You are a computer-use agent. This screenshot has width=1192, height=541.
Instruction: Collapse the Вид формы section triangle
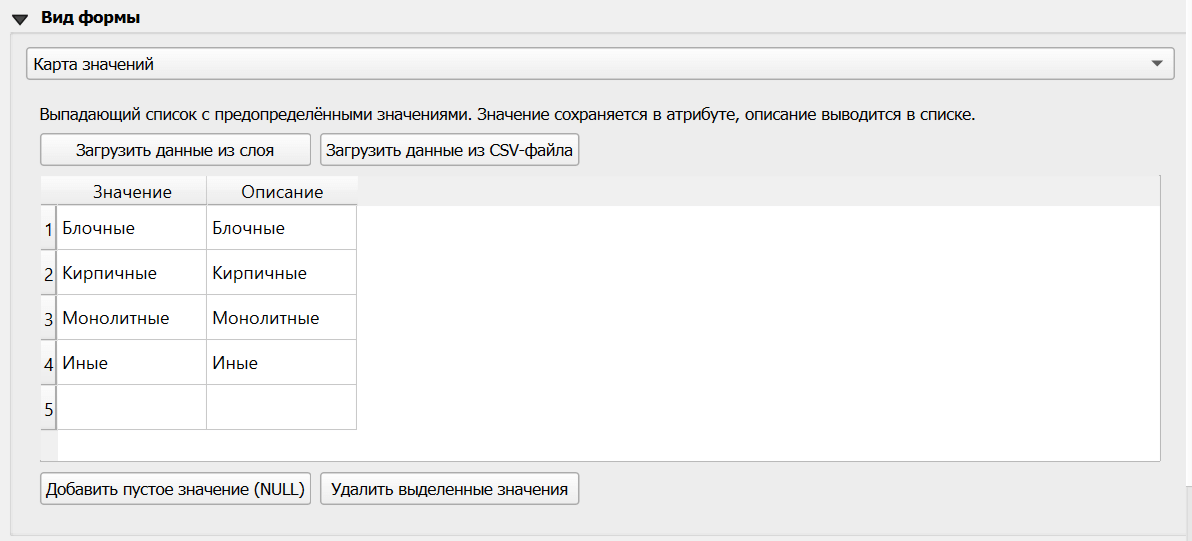(20, 18)
